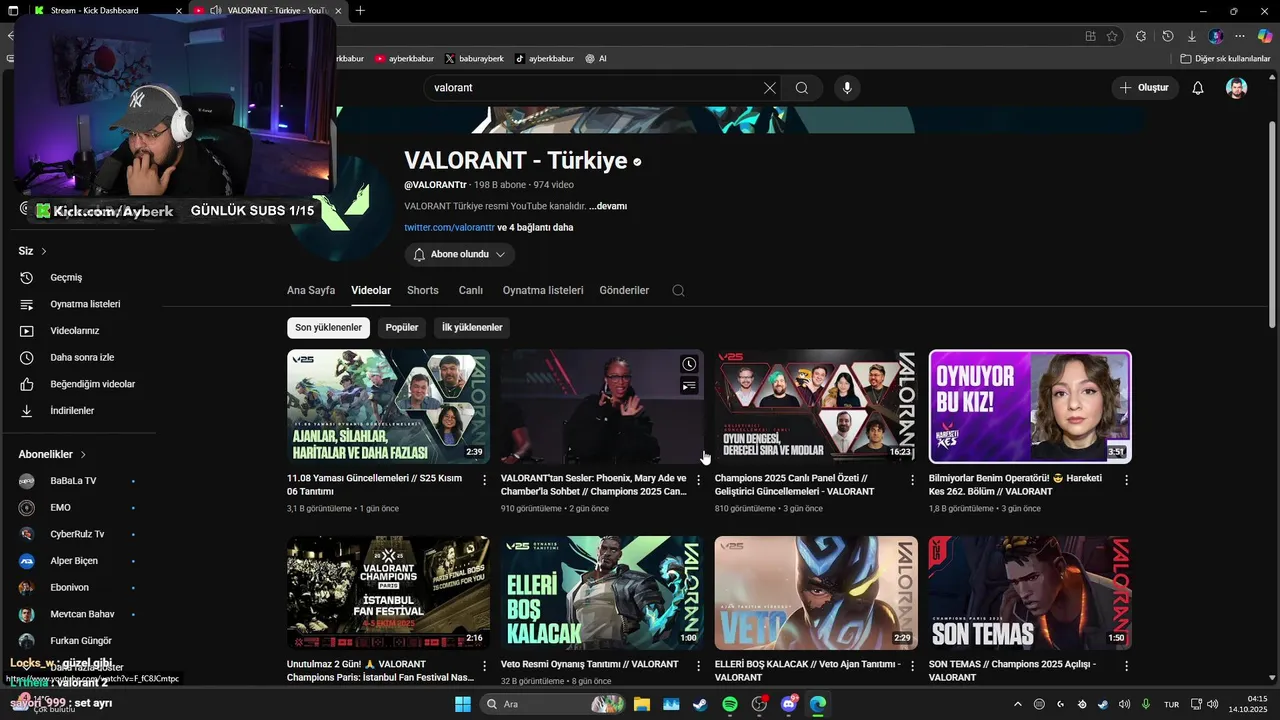Open Steam from the taskbar
The image size is (1280, 720).
(x=700, y=704)
